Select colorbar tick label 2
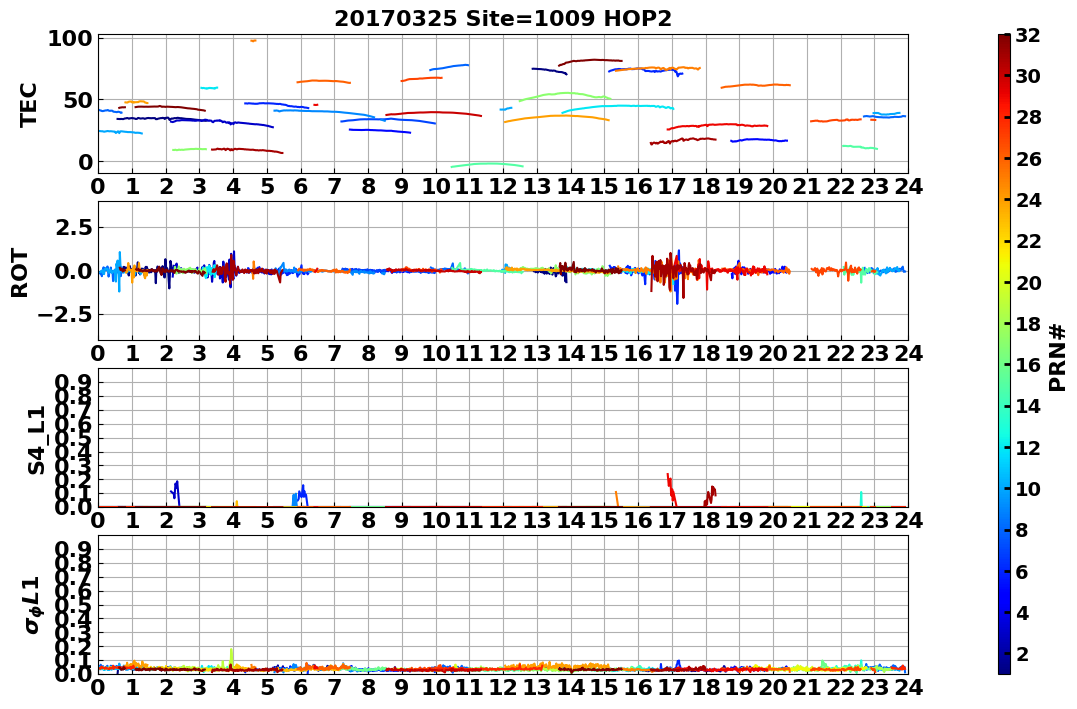 click(1022, 653)
